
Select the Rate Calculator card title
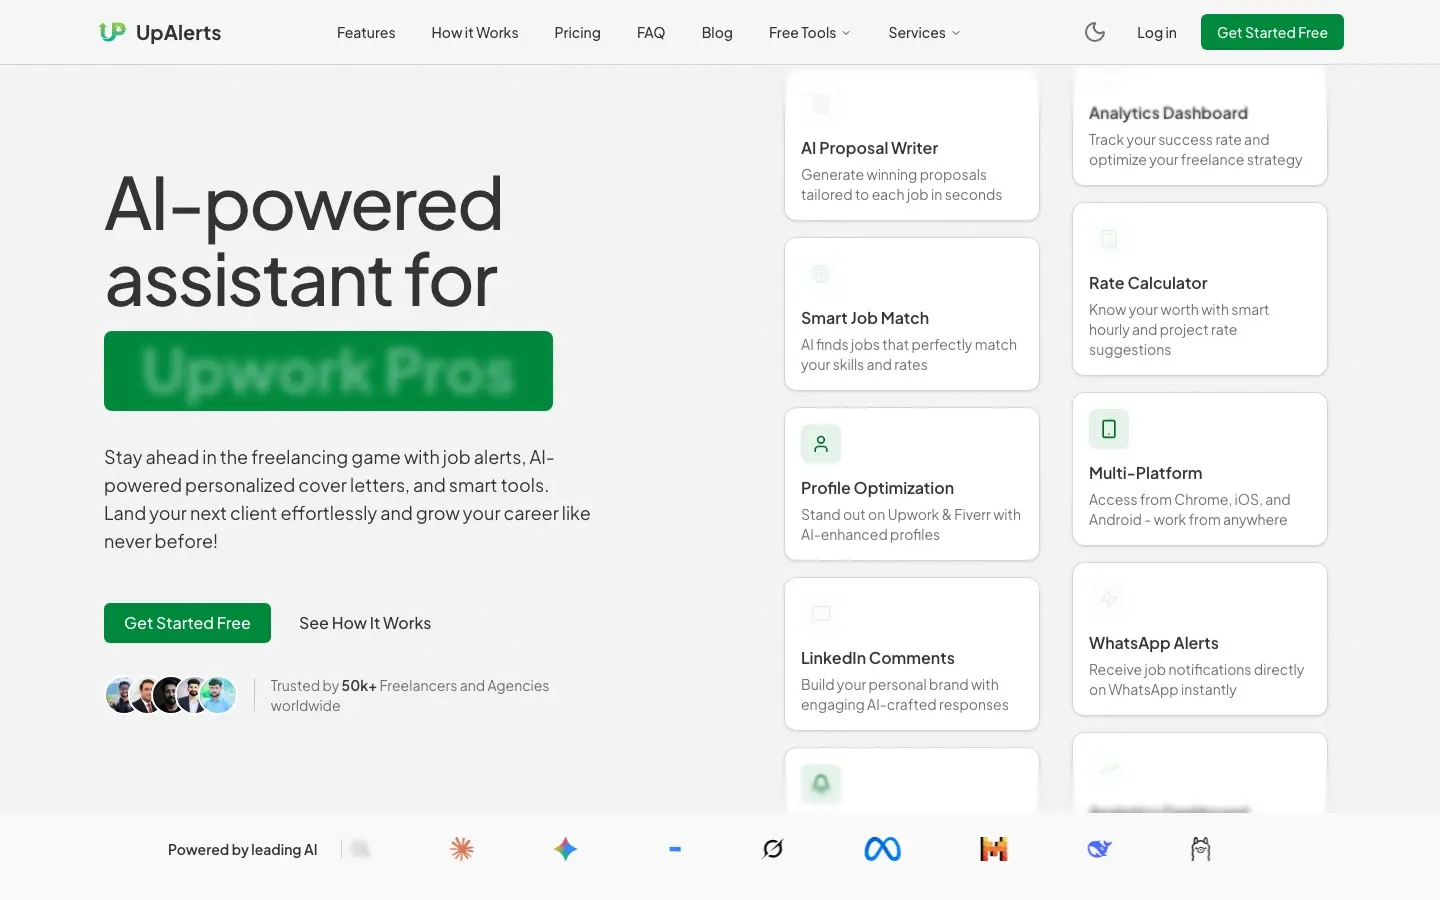[x=1148, y=283]
